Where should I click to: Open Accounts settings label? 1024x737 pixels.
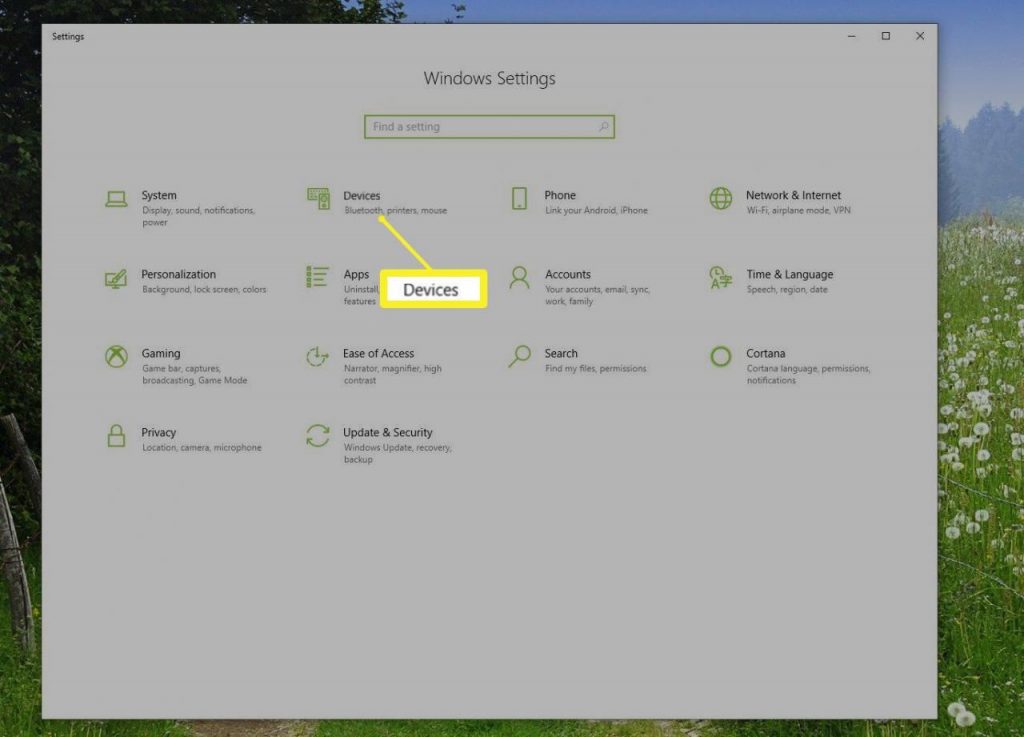click(x=568, y=274)
